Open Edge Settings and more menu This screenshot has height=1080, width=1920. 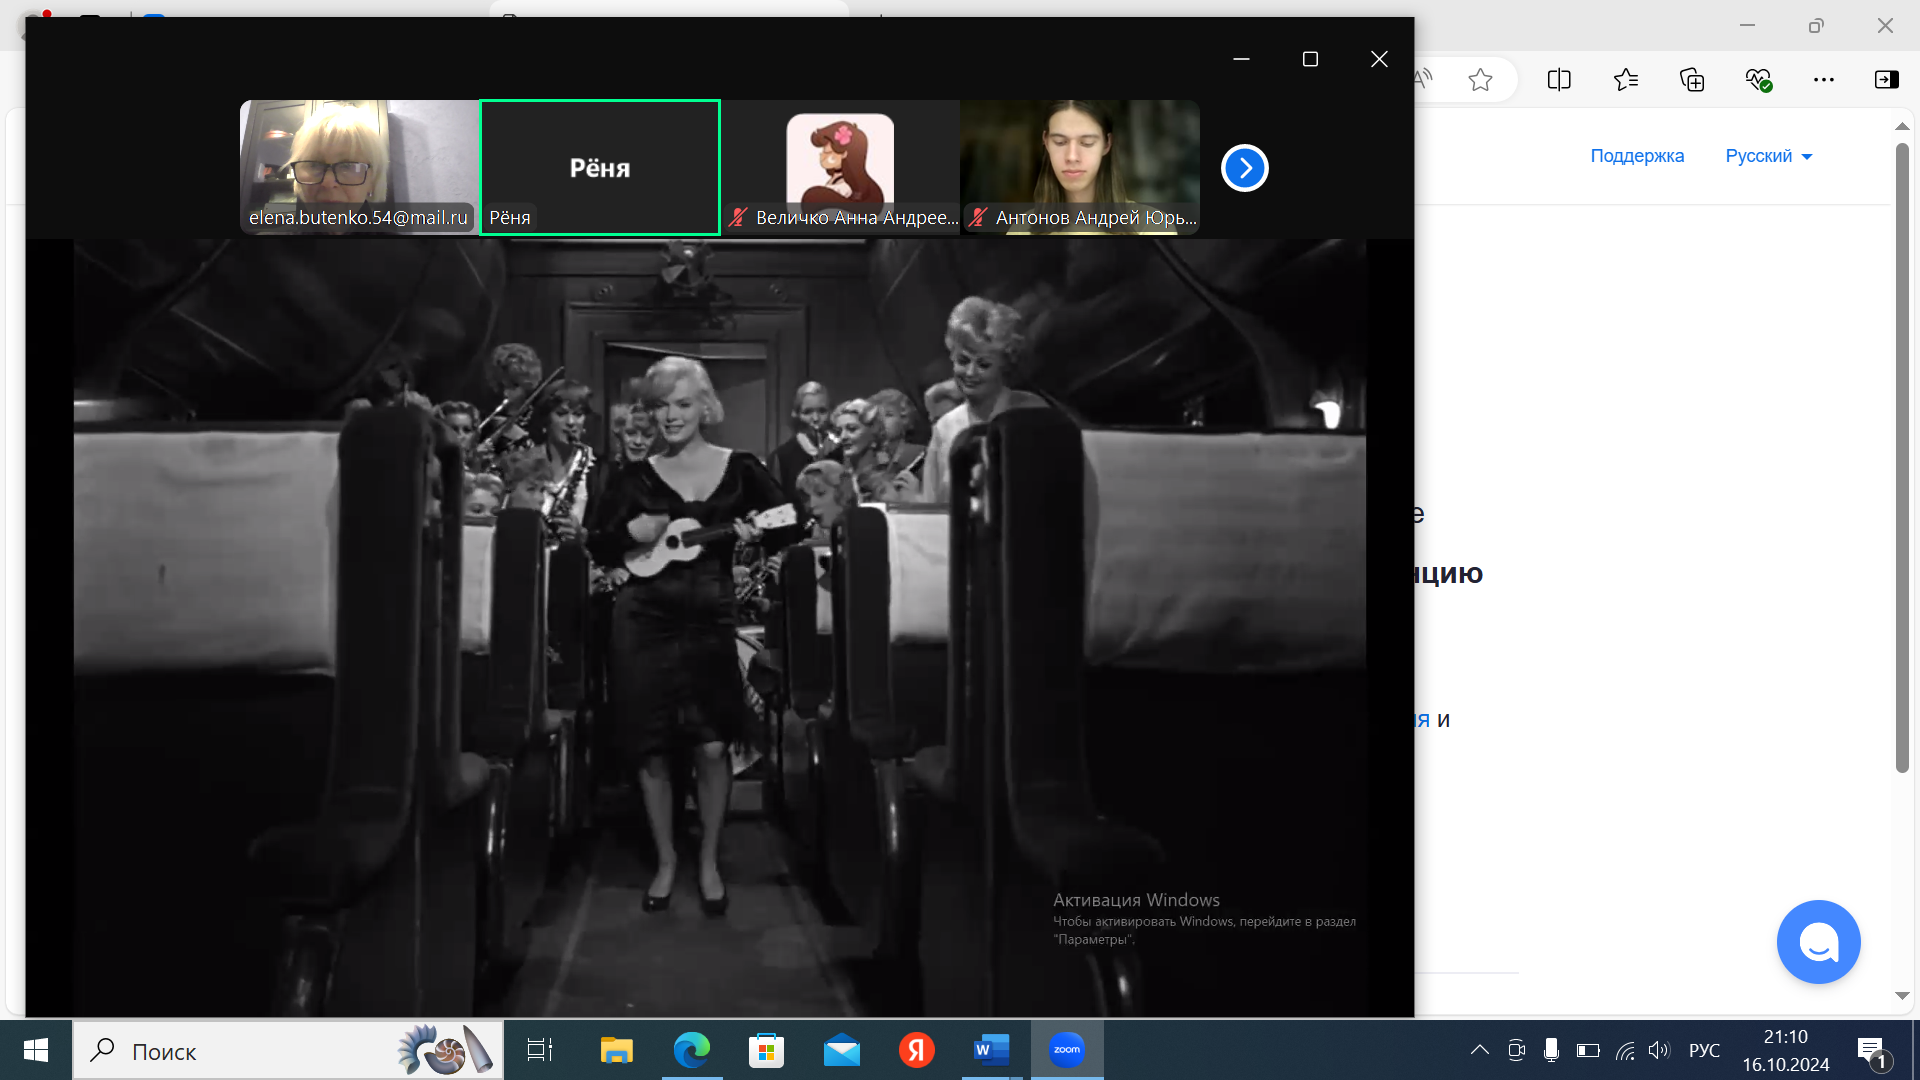click(x=1824, y=80)
